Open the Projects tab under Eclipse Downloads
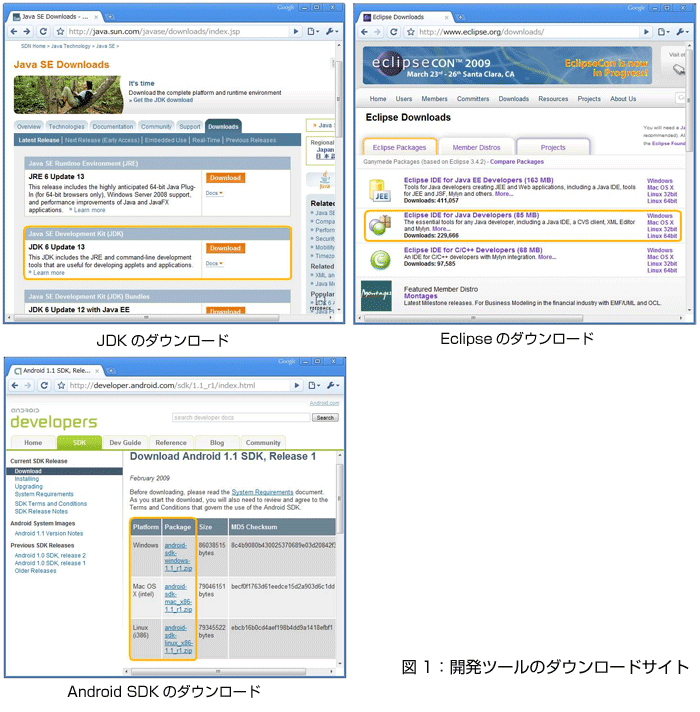This screenshot has width=700, height=712. (553, 147)
